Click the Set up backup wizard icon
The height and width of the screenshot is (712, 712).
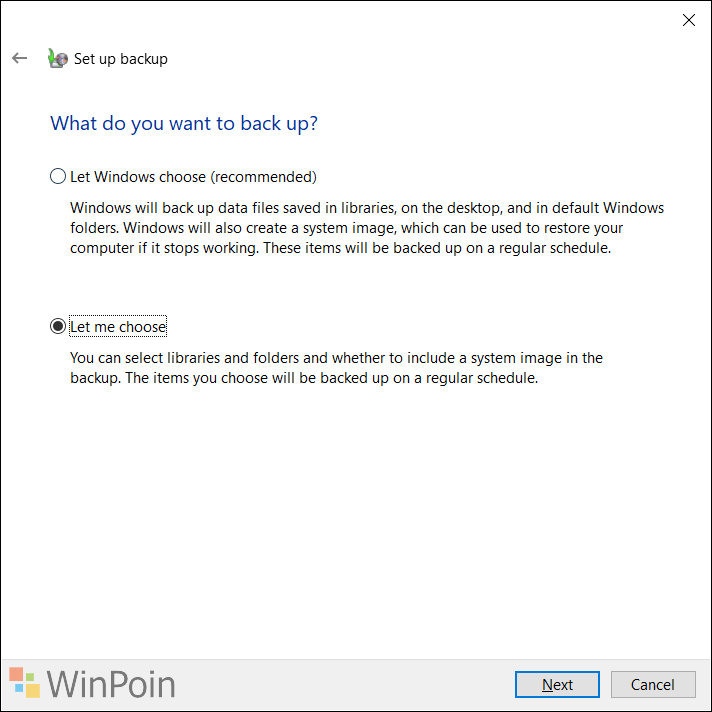[58, 58]
